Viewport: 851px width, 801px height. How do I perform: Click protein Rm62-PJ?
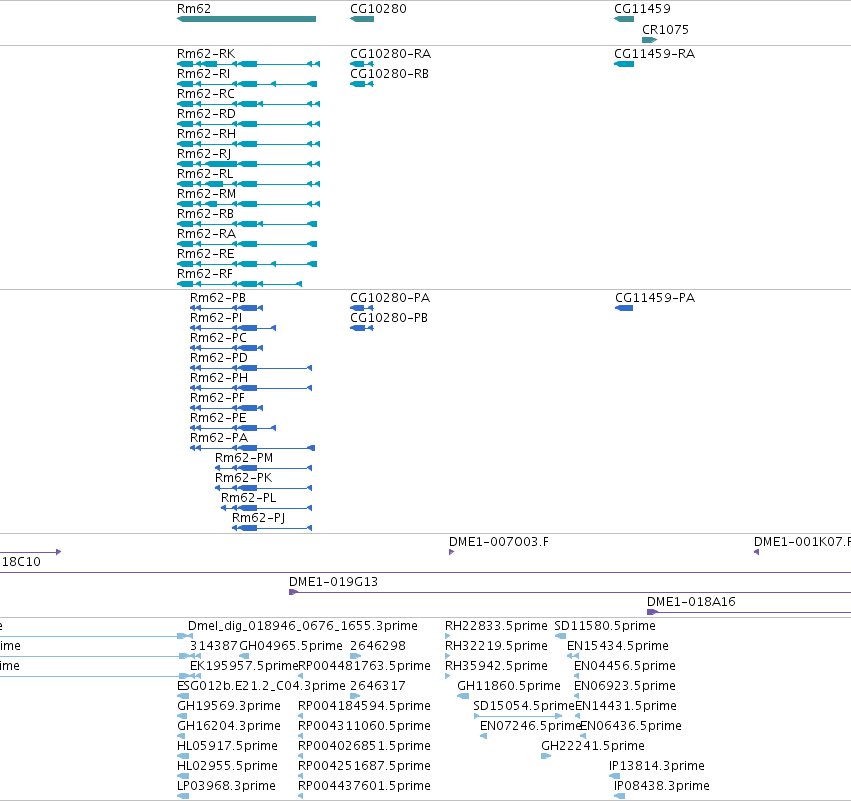tap(272, 528)
